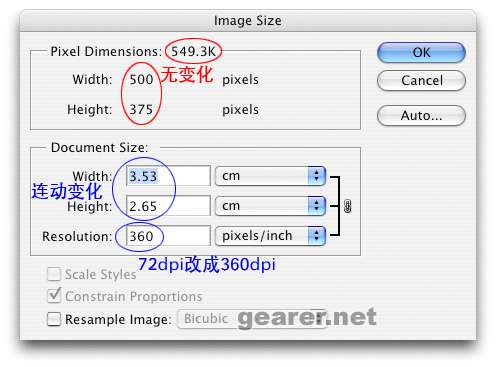
Task: Click the Cancel button
Action: pos(421,80)
